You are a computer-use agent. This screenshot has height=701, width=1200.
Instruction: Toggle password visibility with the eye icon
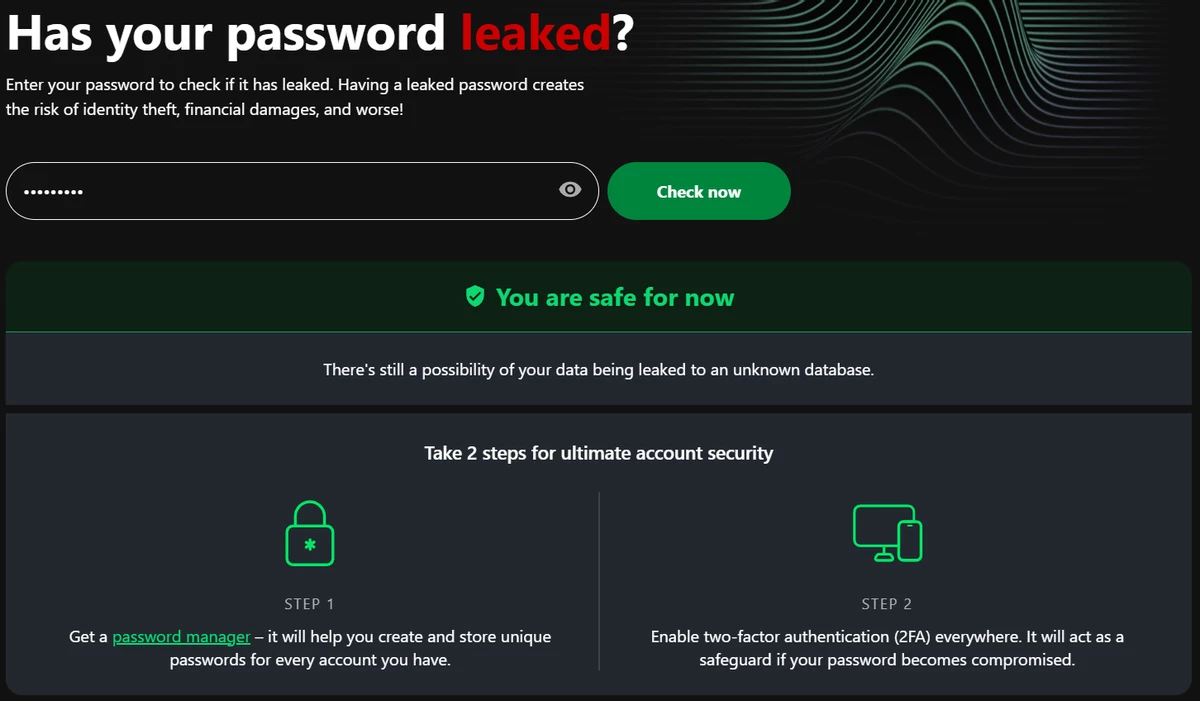(x=570, y=190)
